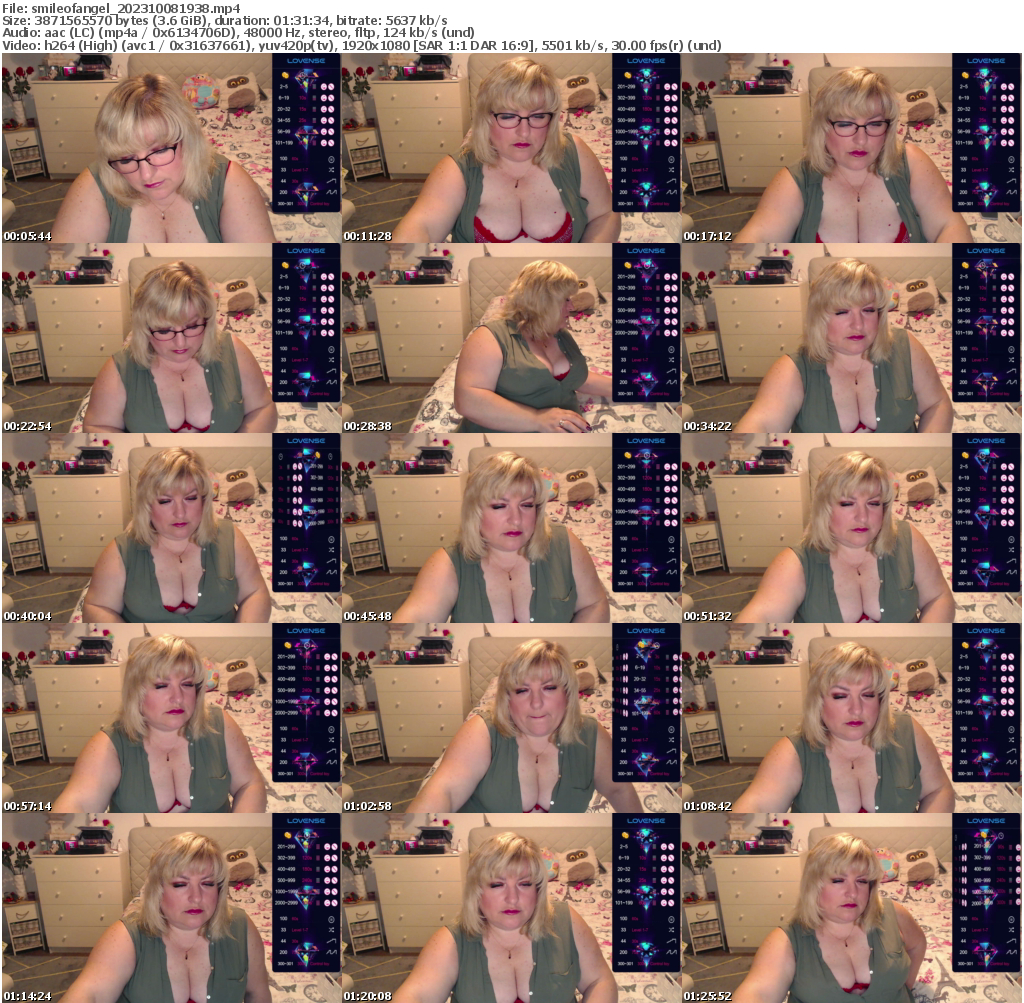
Task: Click the 60s duration label next to 100 tokens
Action: pyautogui.click(x=296, y=159)
